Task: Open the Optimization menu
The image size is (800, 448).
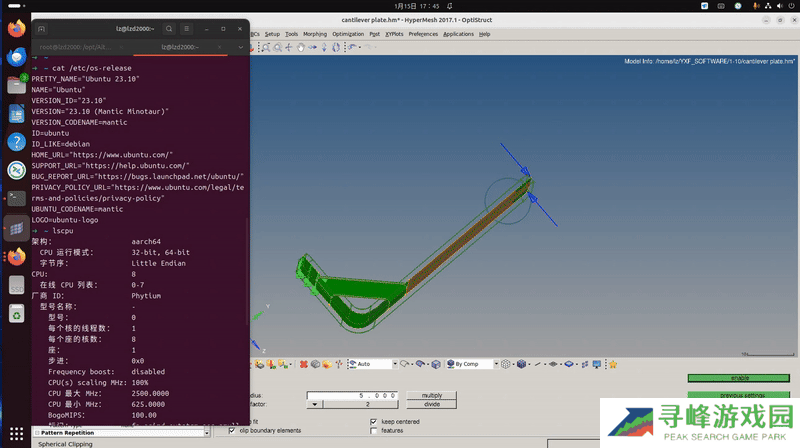Action: 348,34
